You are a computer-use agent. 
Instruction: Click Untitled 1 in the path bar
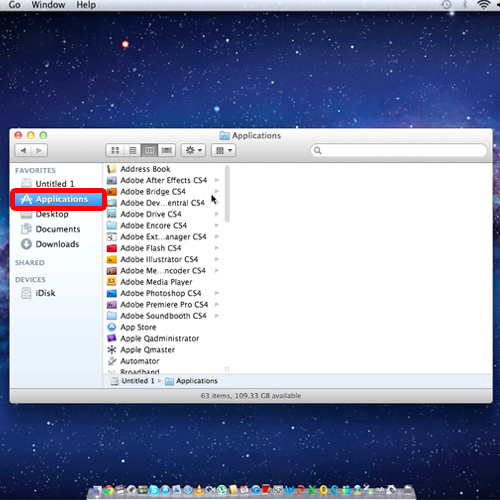(x=133, y=381)
